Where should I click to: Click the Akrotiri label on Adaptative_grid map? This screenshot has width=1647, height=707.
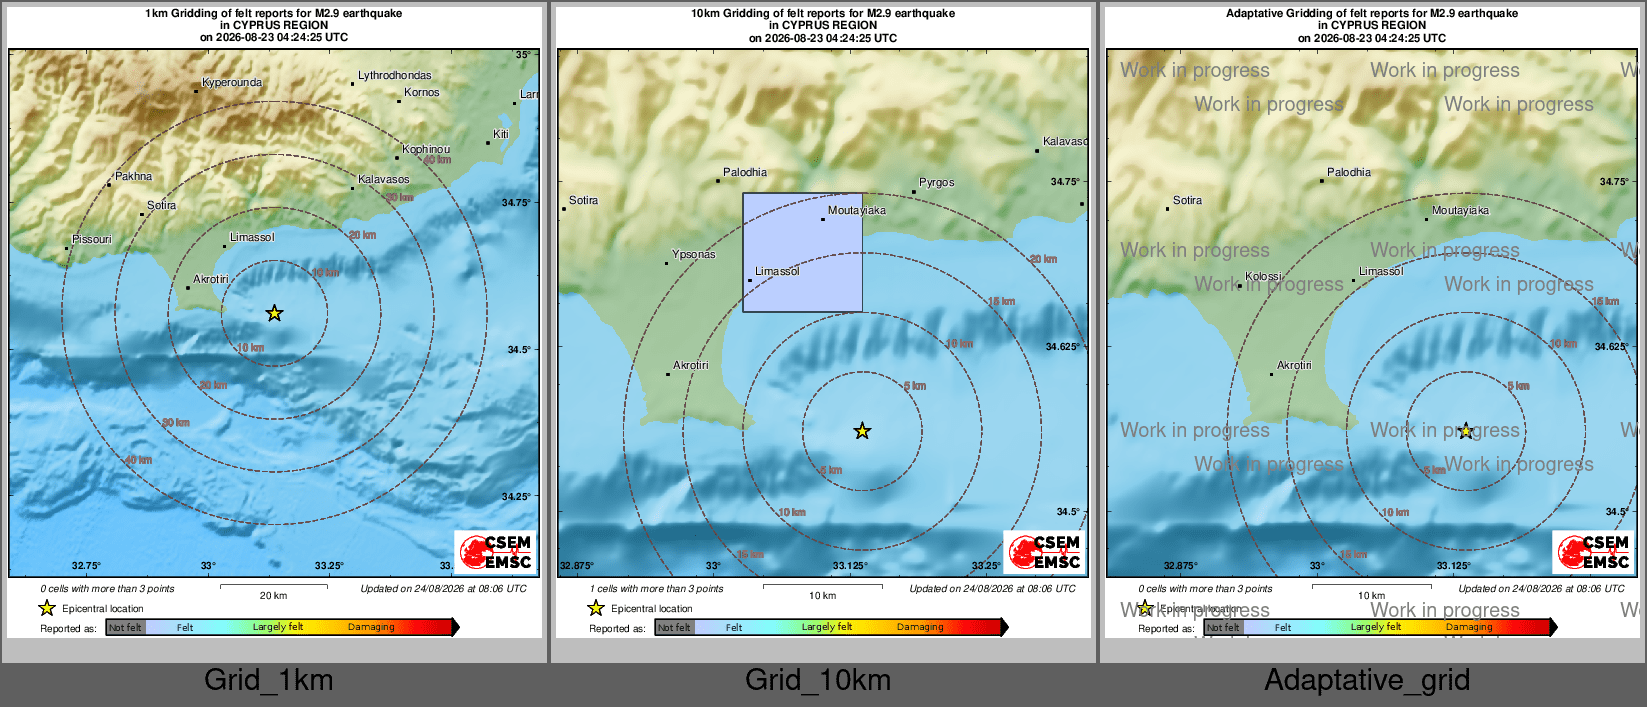click(x=1294, y=365)
